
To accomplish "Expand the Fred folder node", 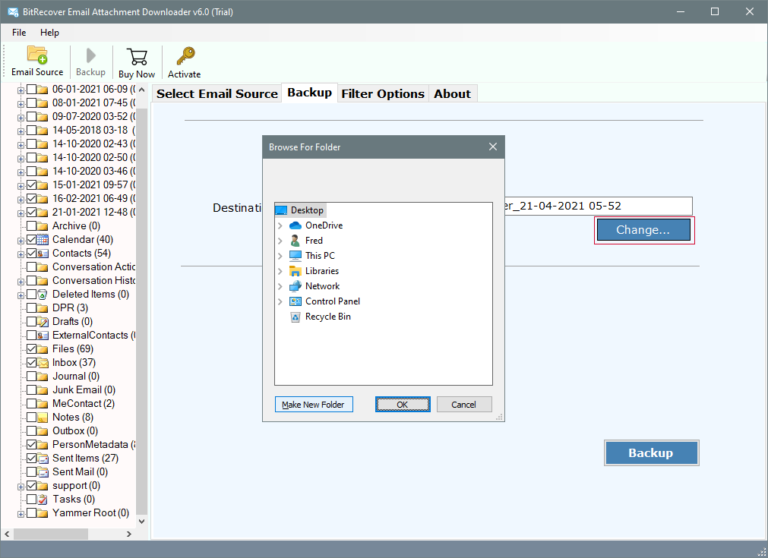I will tap(280, 241).
